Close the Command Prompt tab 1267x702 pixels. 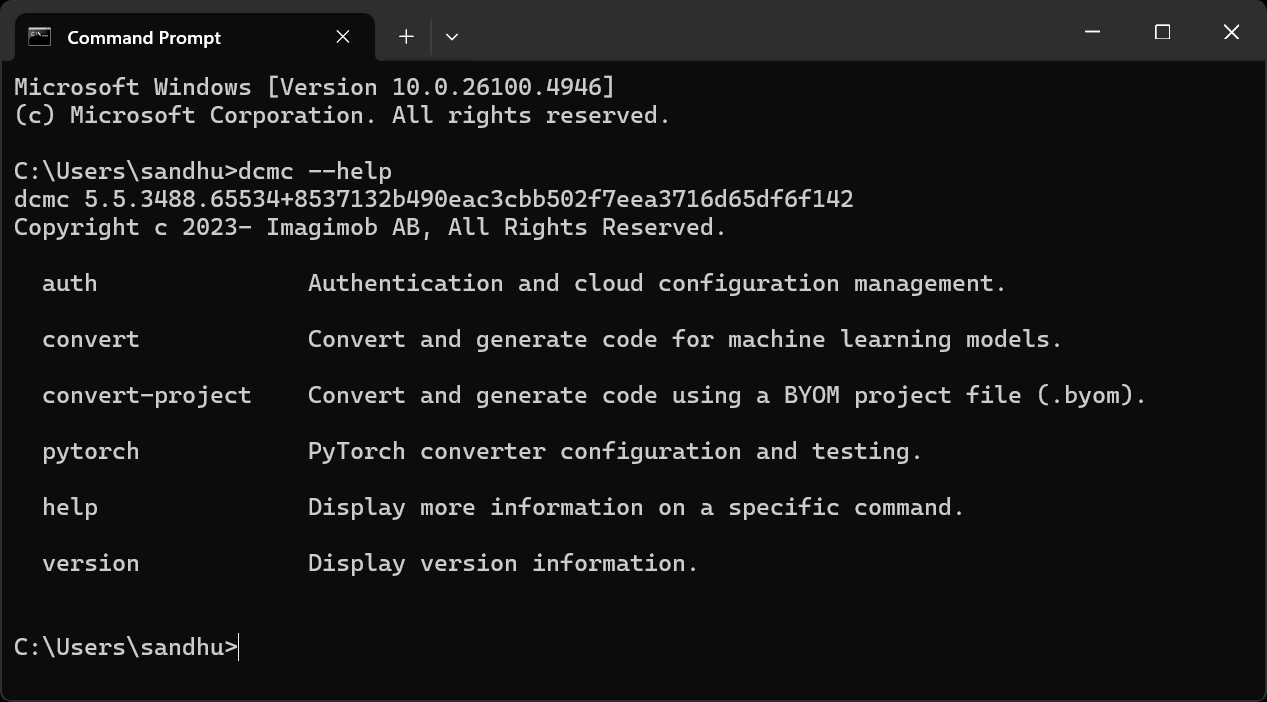[x=343, y=37]
